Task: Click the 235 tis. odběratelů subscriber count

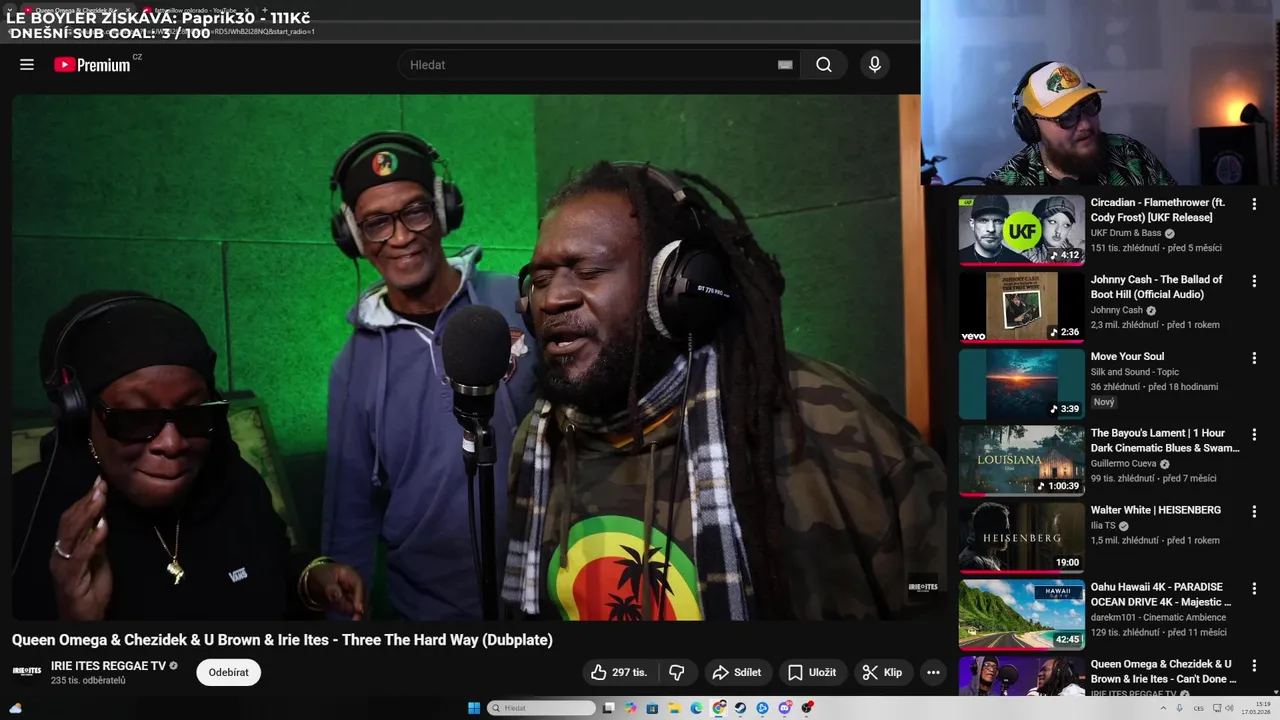Action: point(88,681)
